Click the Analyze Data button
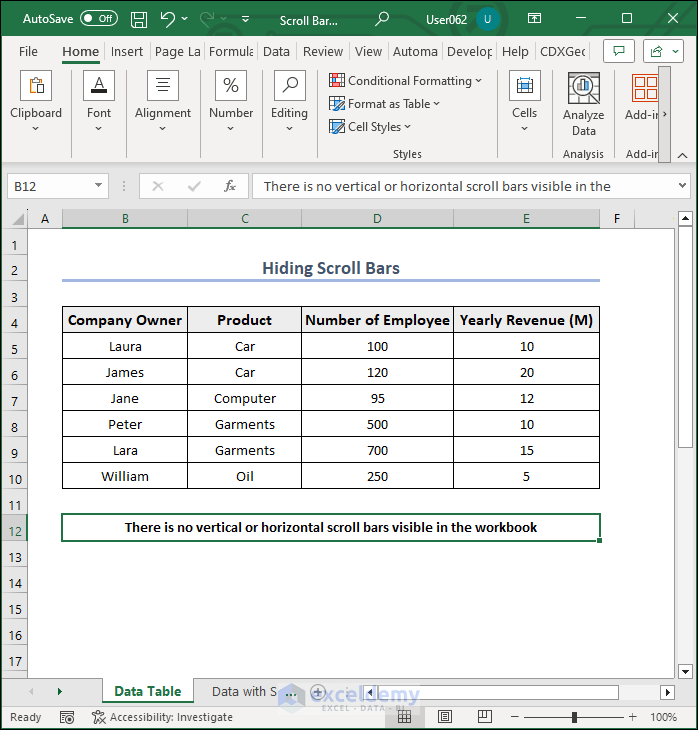This screenshot has width=698, height=730. click(583, 105)
